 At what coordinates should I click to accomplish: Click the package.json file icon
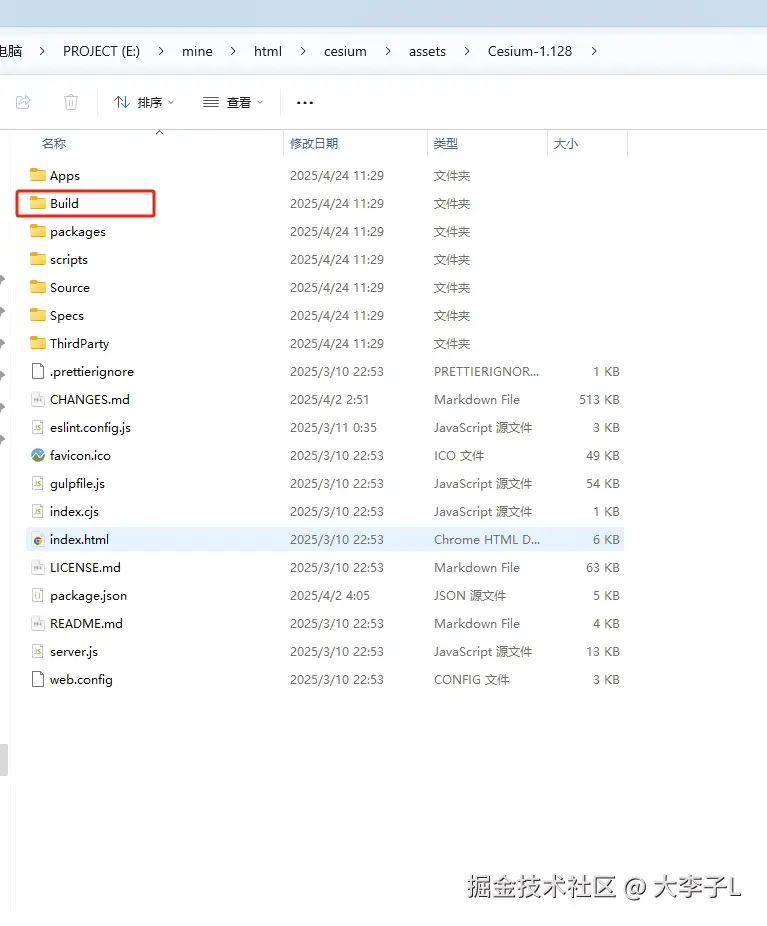(x=38, y=595)
